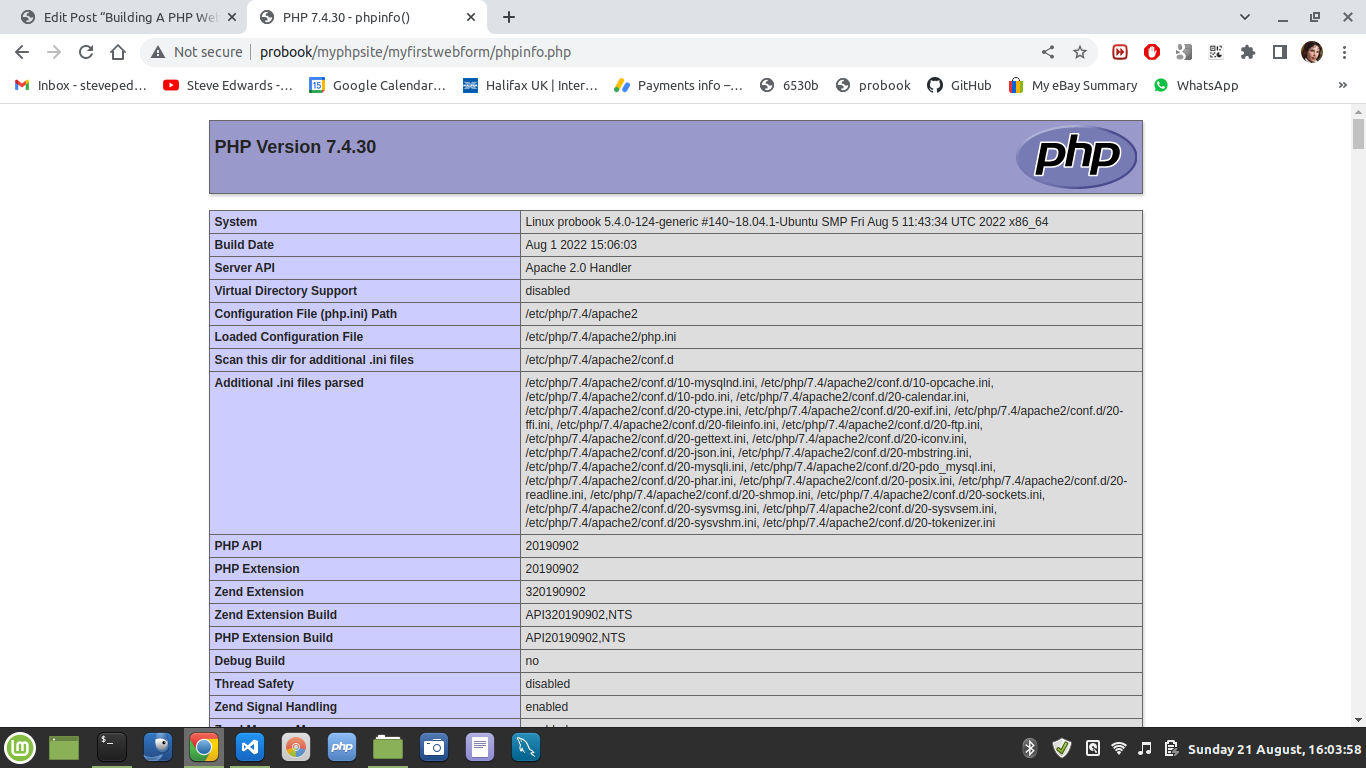
Task: Open MySQL Workbench from the panel
Action: pos(526,747)
